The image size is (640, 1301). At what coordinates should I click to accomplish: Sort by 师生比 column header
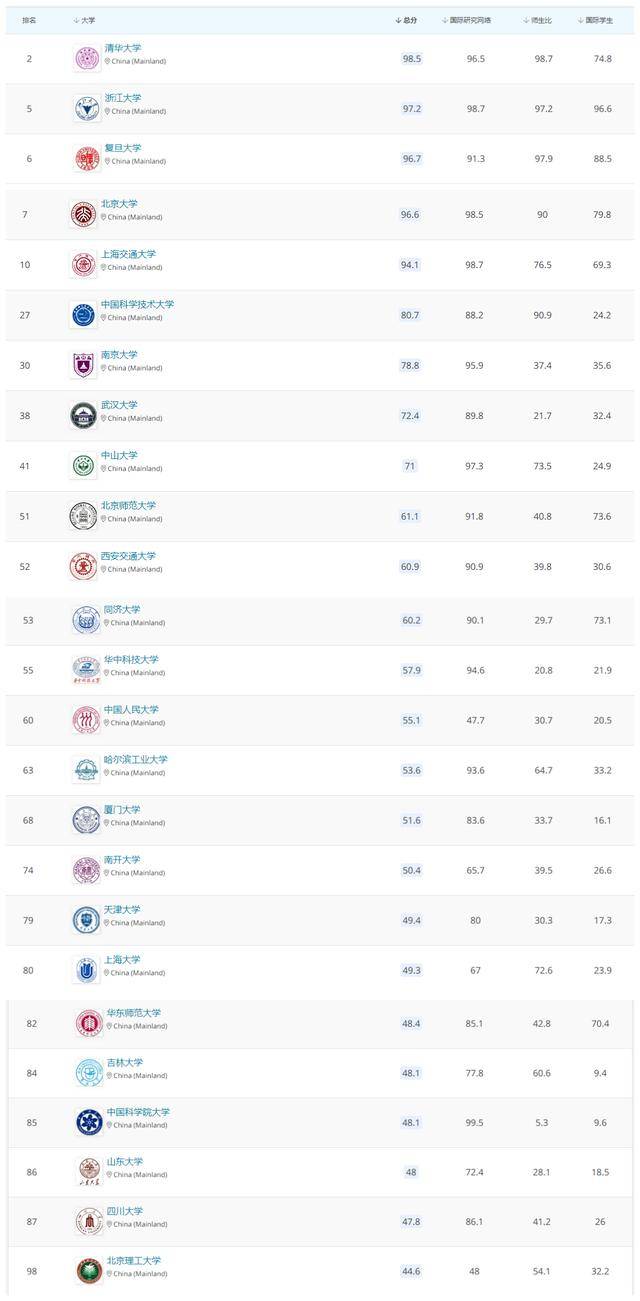click(537, 20)
